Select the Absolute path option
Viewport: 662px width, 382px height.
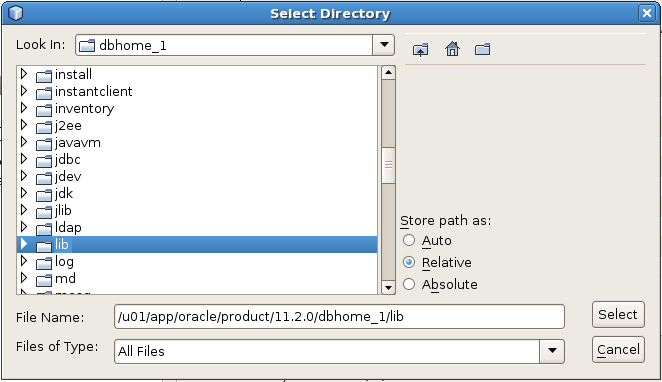tap(409, 284)
